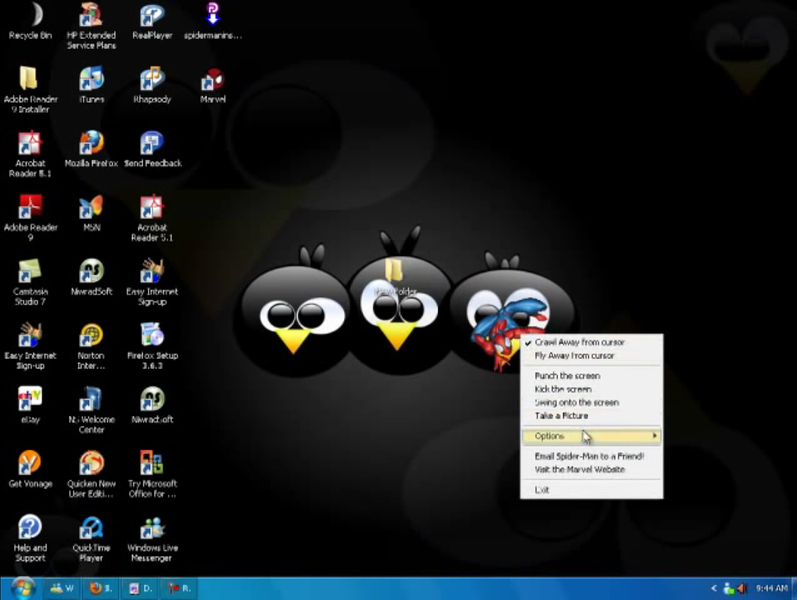This screenshot has height=600, width=797.
Task: Switch to the Firefox taskbar button
Action: (101, 588)
